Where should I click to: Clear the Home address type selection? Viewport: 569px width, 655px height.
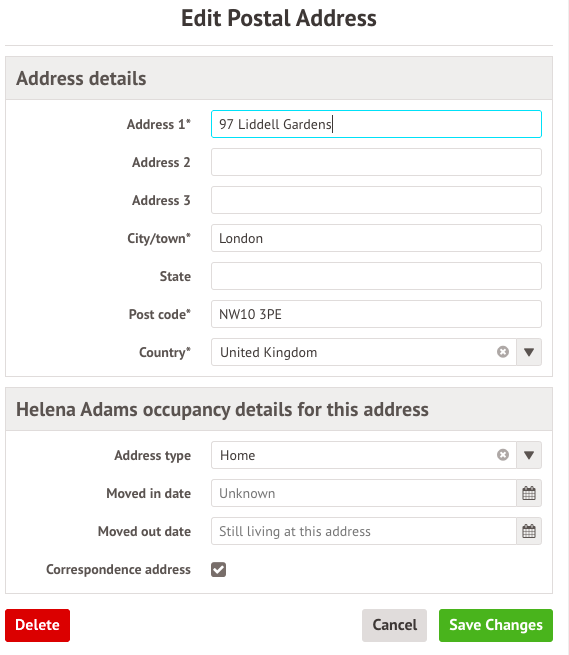click(503, 454)
